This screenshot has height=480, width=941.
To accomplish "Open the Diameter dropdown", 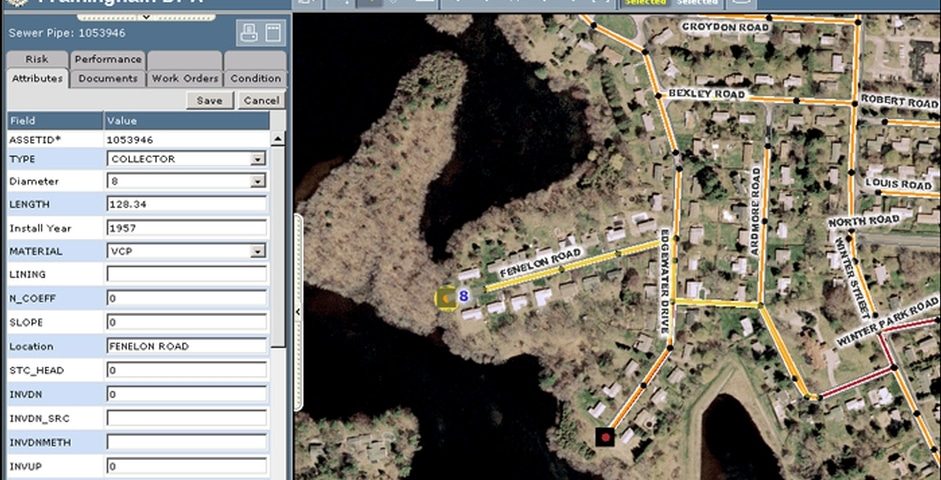I will tap(187, 181).
